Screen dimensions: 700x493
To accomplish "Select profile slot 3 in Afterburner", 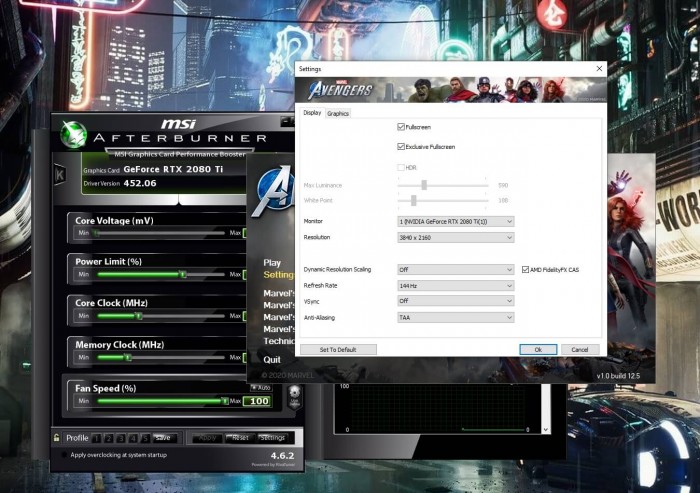I will click(122, 438).
